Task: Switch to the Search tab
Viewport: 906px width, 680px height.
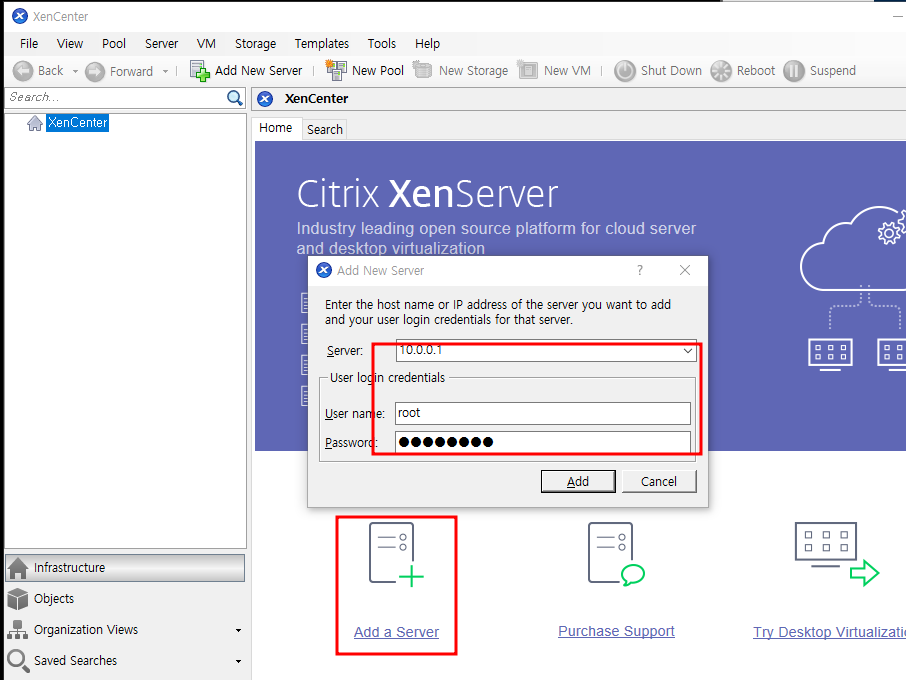Action: [x=325, y=129]
